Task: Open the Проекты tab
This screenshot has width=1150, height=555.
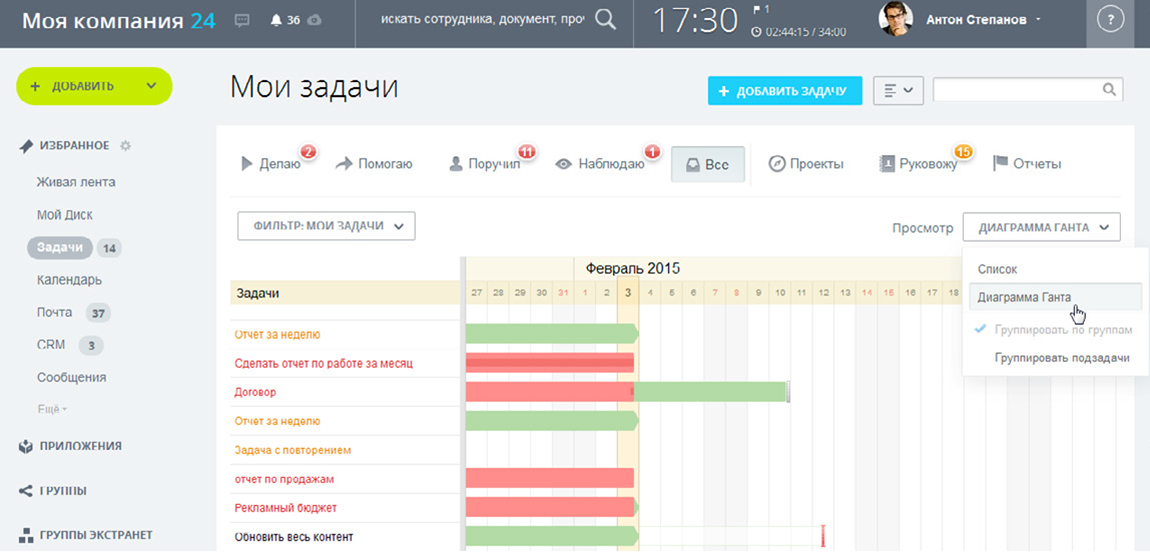Action: pyautogui.click(x=806, y=164)
